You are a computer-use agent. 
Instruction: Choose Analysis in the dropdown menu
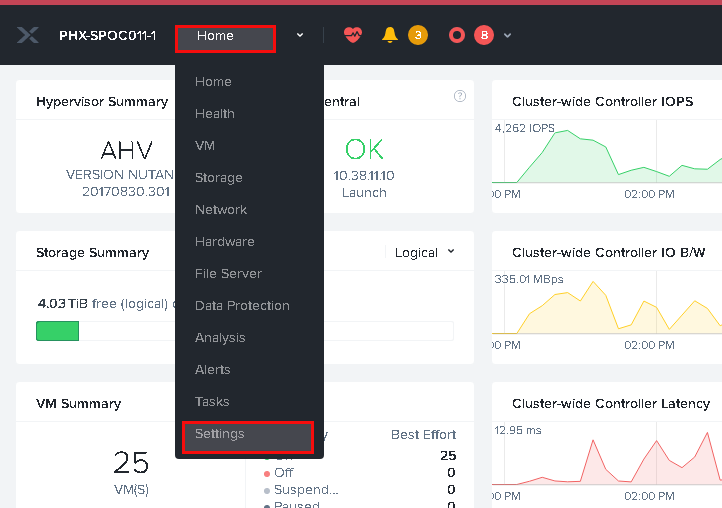[220, 338]
